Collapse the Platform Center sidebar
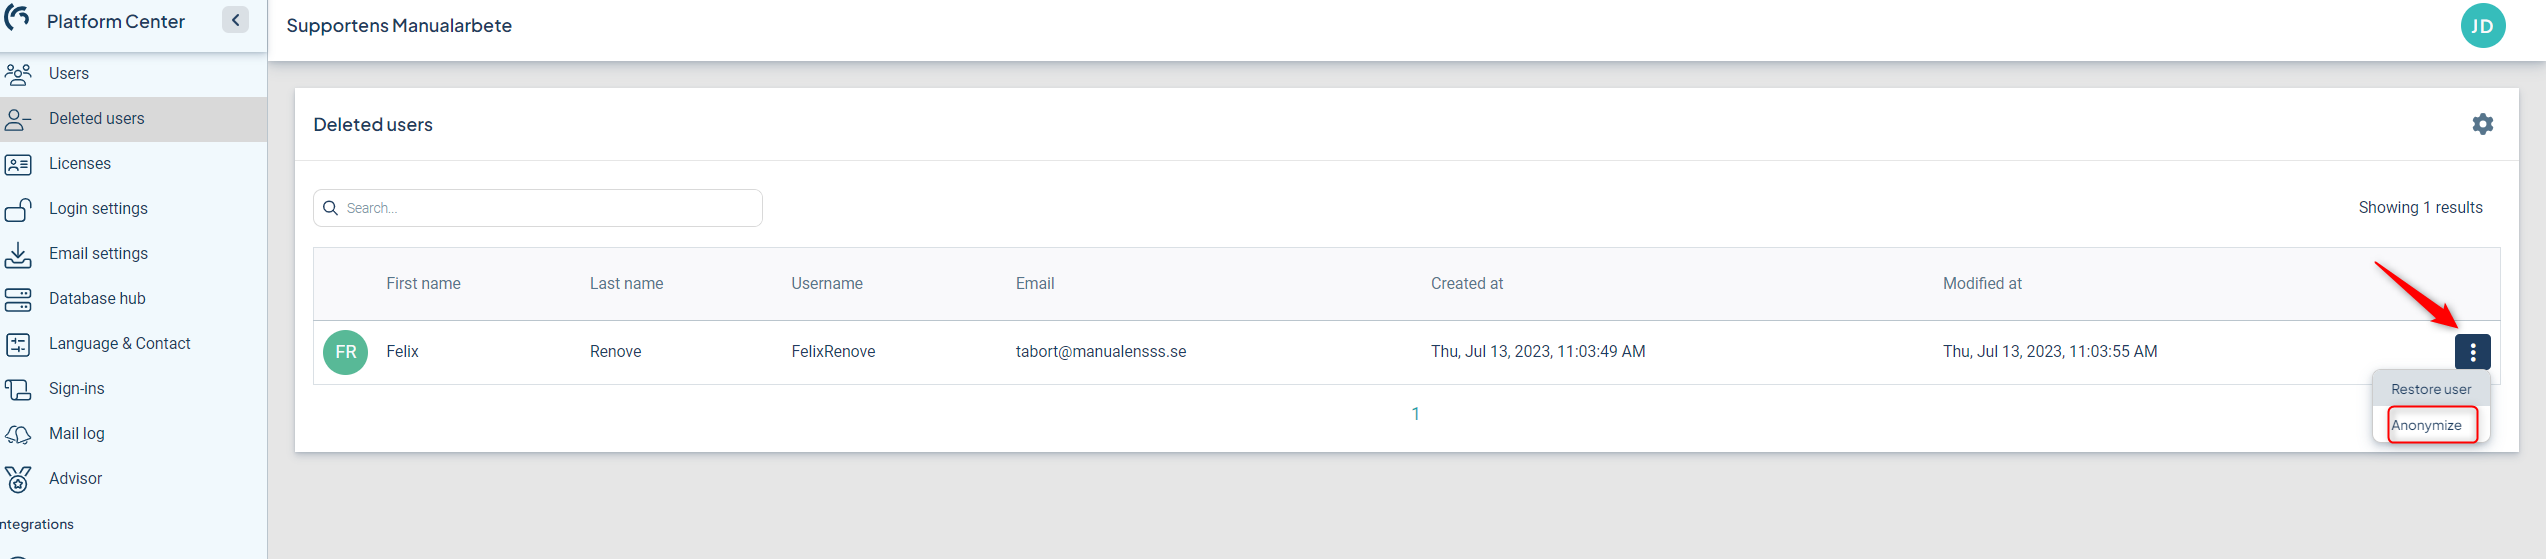The image size is (2546, 559). pyautogui.click(x=235, y=20)
